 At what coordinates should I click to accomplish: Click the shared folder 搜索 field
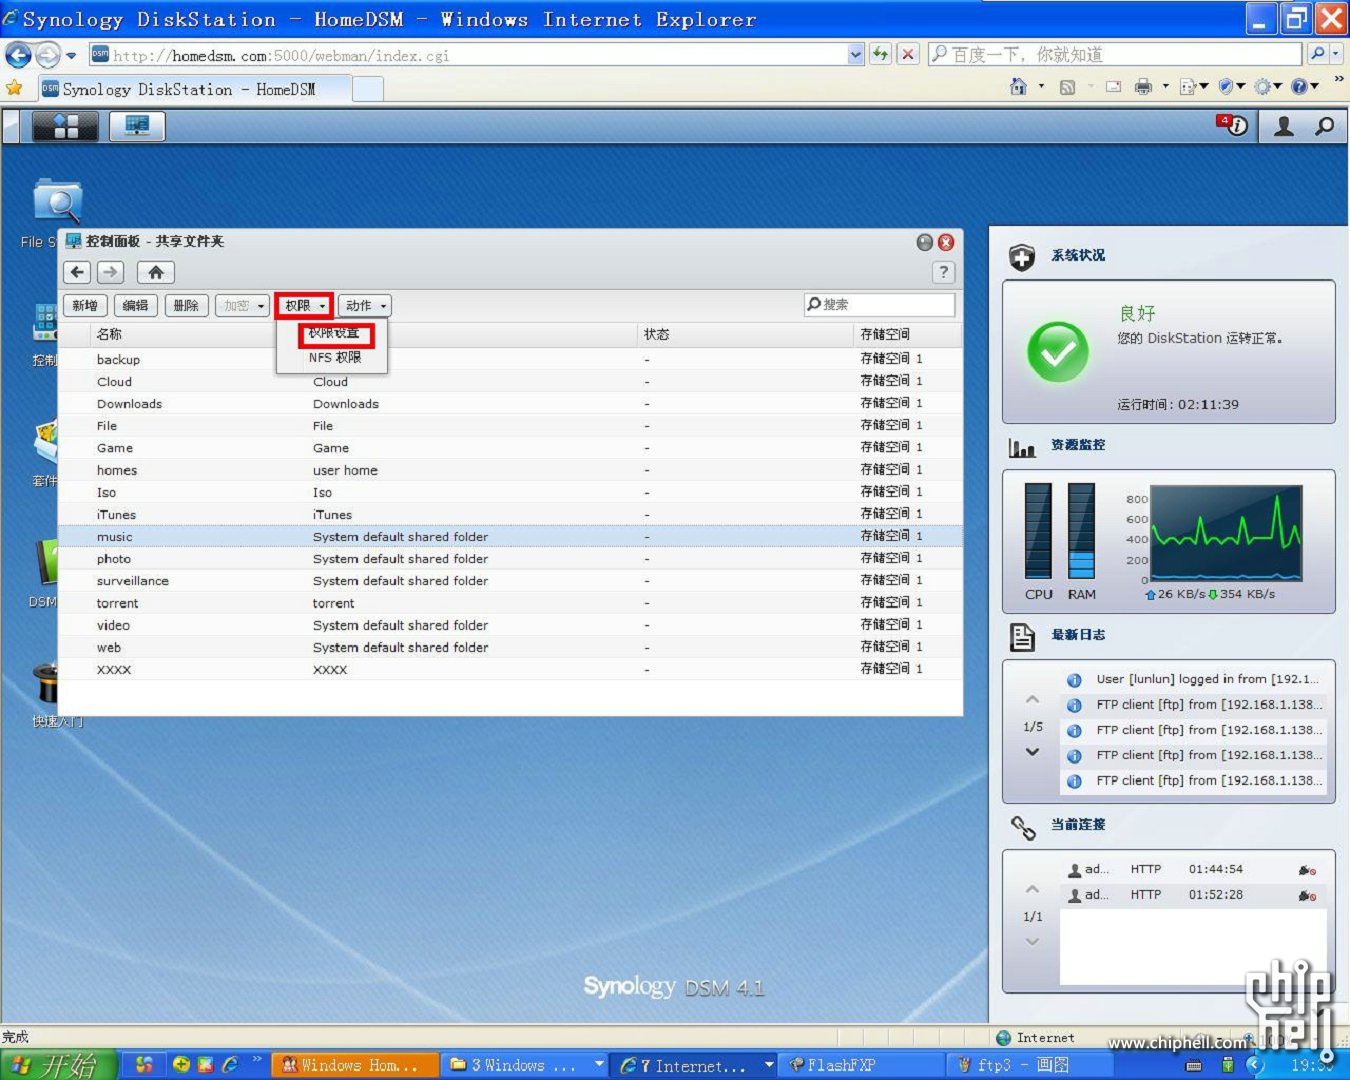(x=880, y=305)
